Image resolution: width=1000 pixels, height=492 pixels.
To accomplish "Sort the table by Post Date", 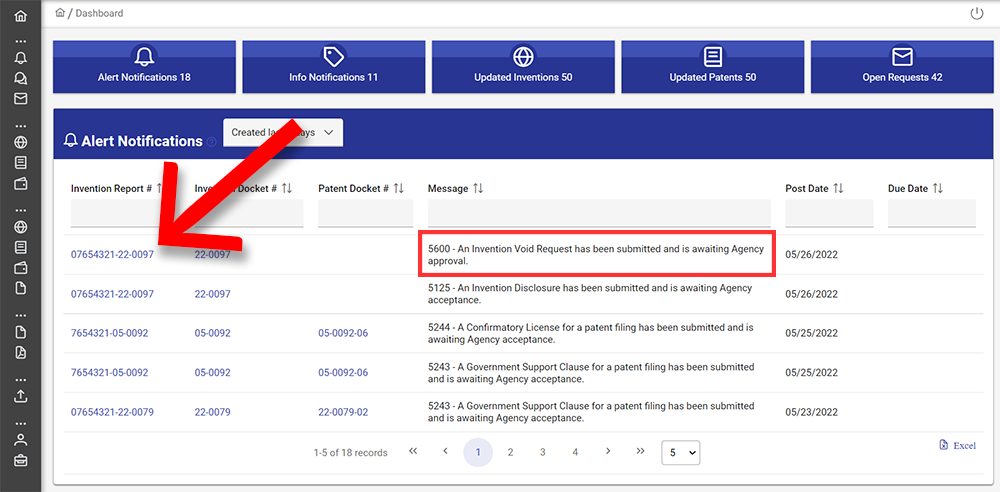I will click(x=838, y=188).
